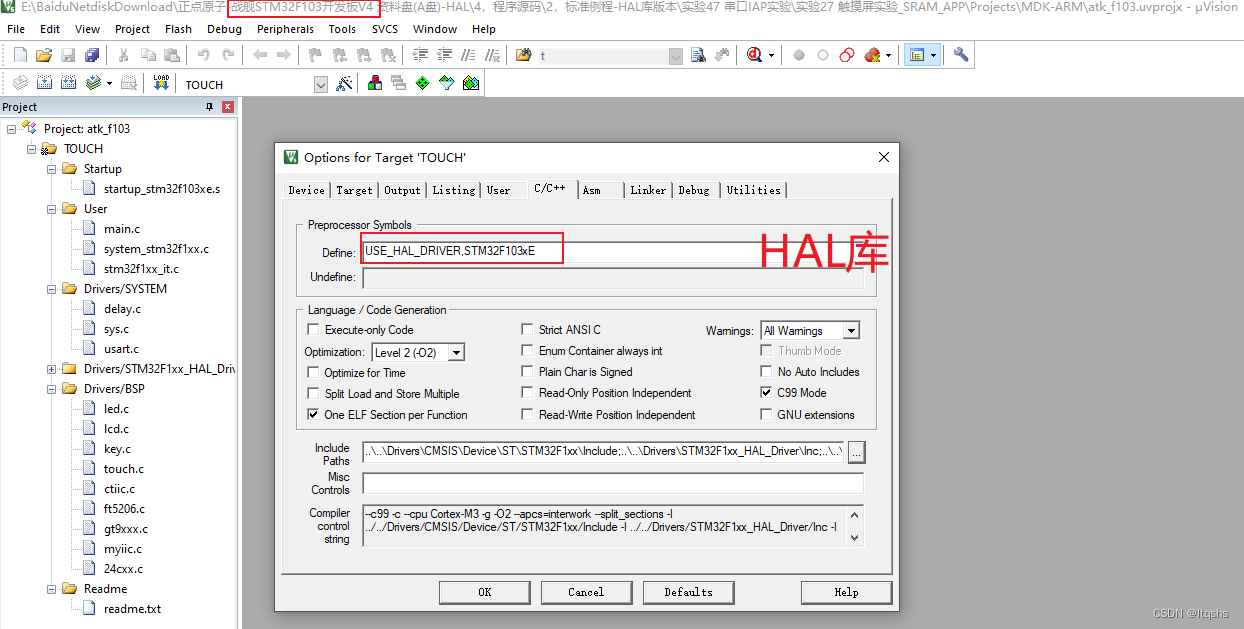Click the Indent selected lines icon
The width and height of the screenshot is (1244, 629).
[x=421, y=55]
